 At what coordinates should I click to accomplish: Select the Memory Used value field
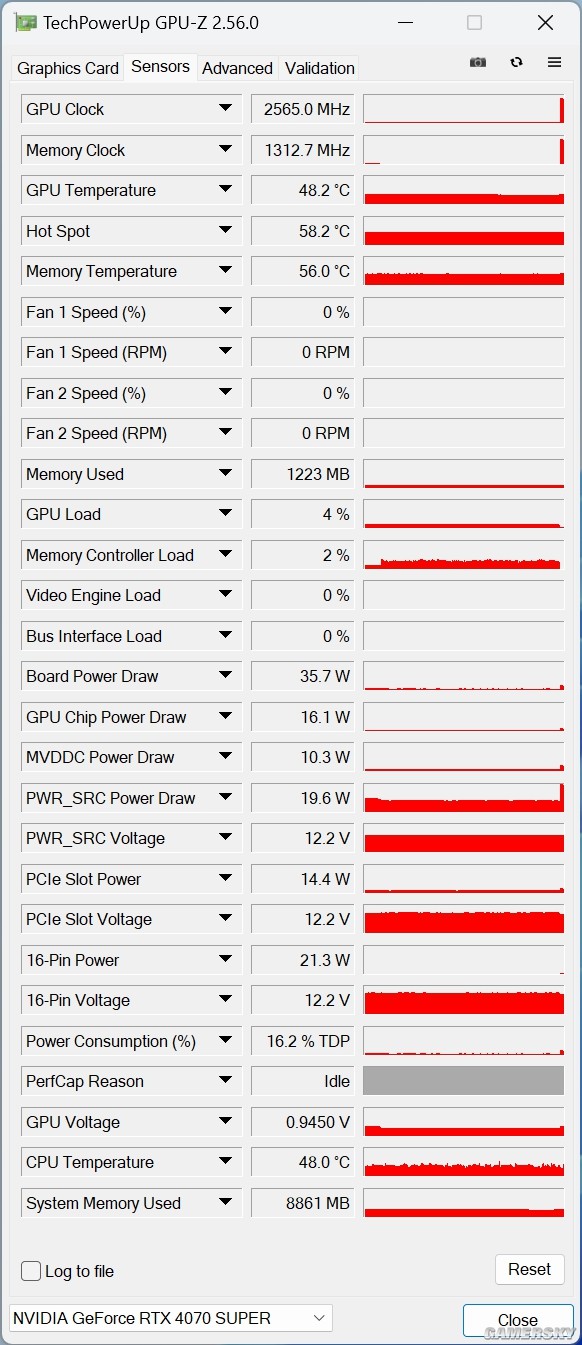pos(303,474)
